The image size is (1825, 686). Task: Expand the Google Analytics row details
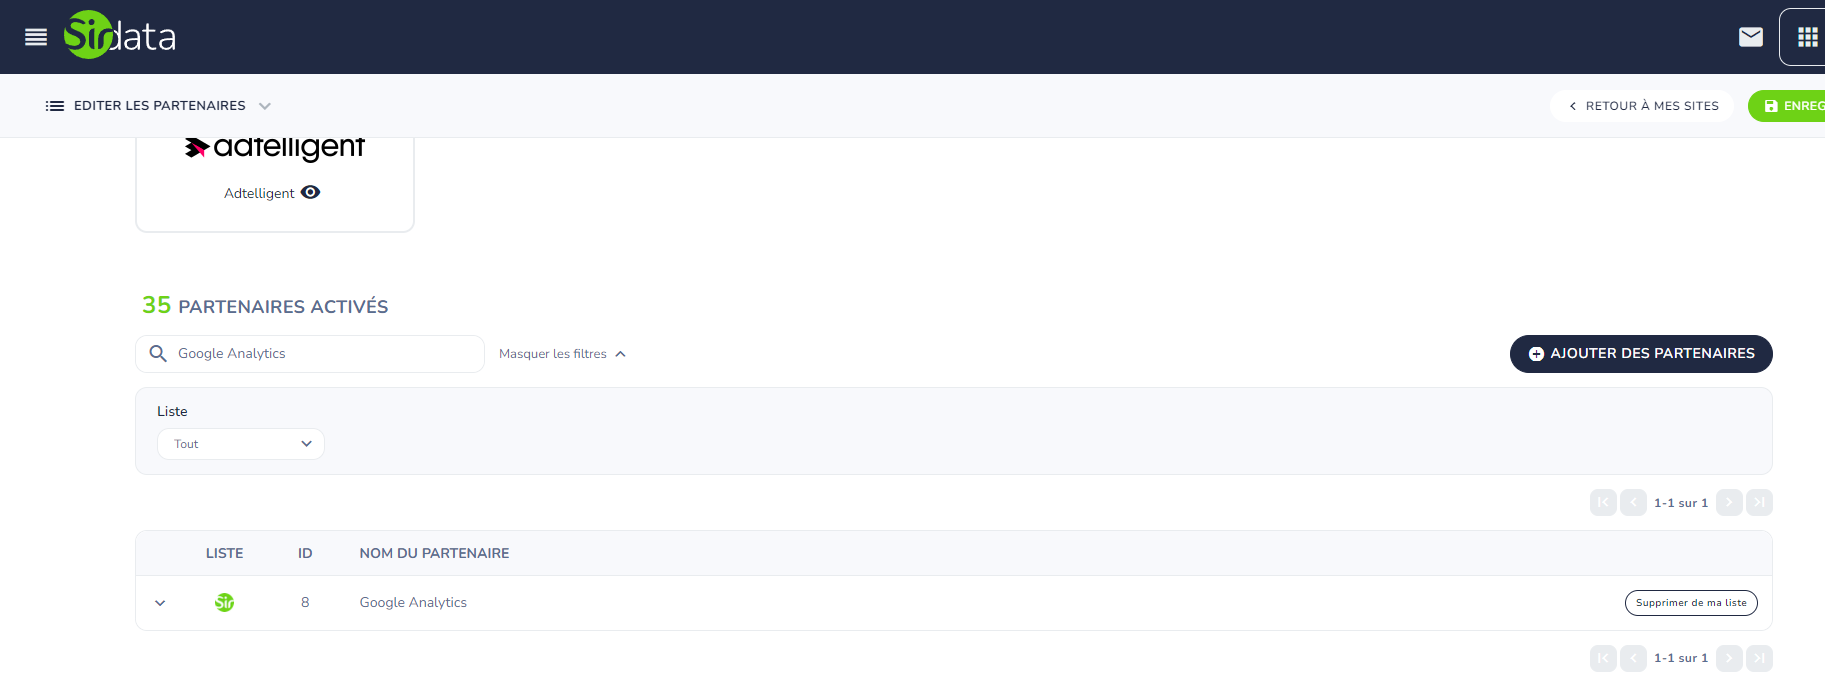click(x=160, y=603)
